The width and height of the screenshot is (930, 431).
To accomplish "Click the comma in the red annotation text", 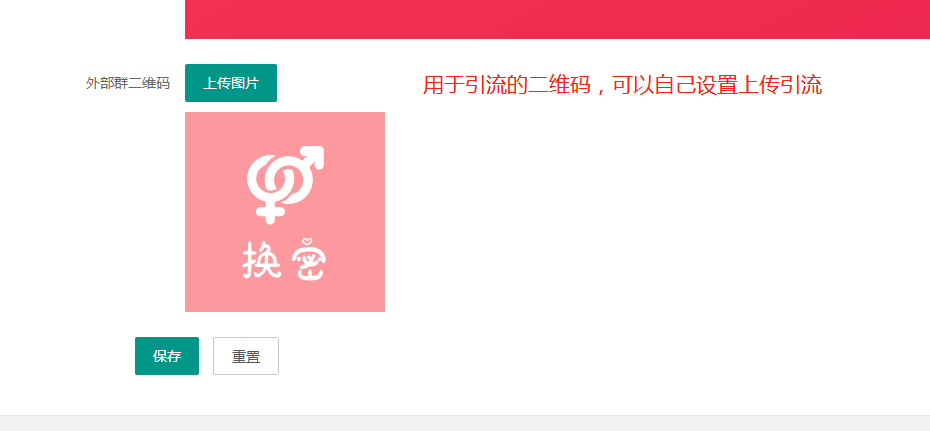I will tap(601, 90).
